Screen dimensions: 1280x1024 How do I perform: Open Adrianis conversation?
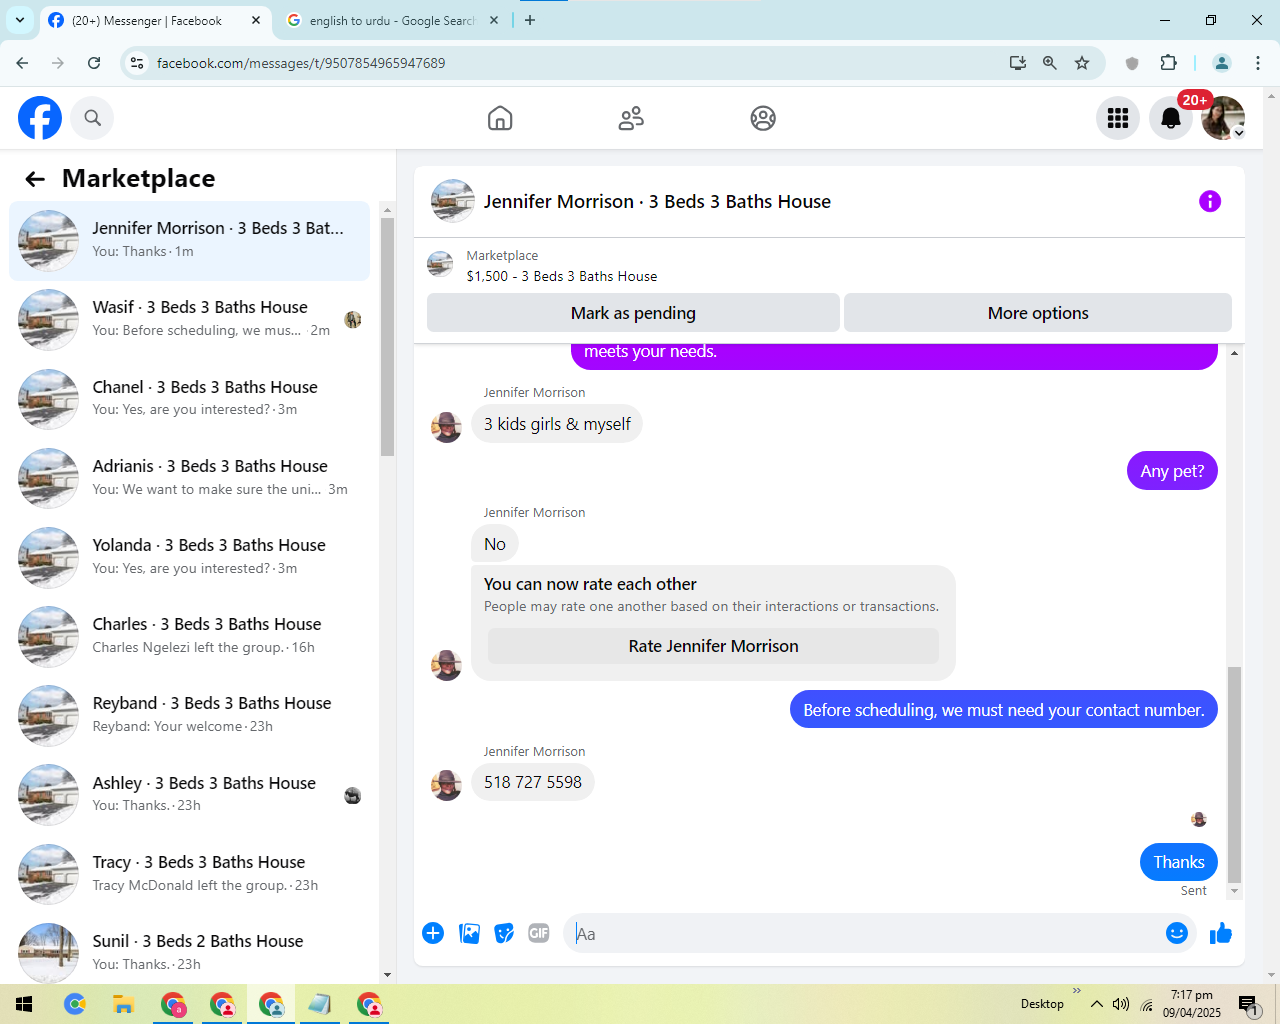(x=189, y=478)
